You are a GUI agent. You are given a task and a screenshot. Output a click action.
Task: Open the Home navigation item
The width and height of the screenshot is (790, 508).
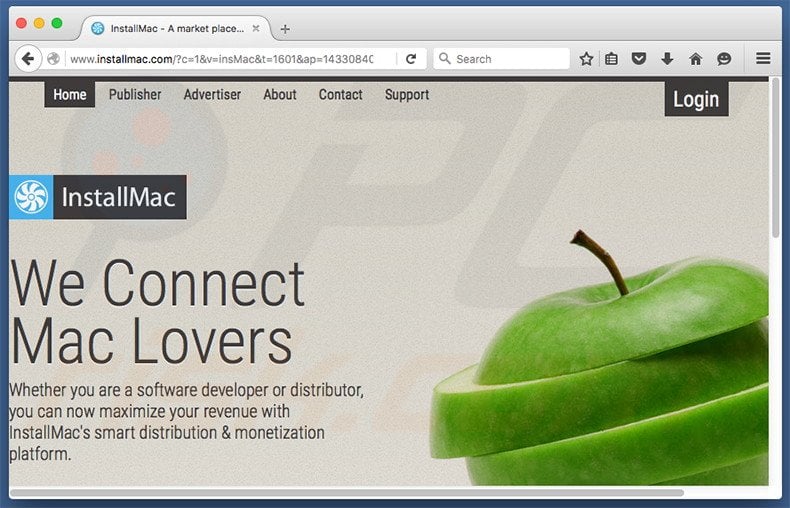click(70, 94)
